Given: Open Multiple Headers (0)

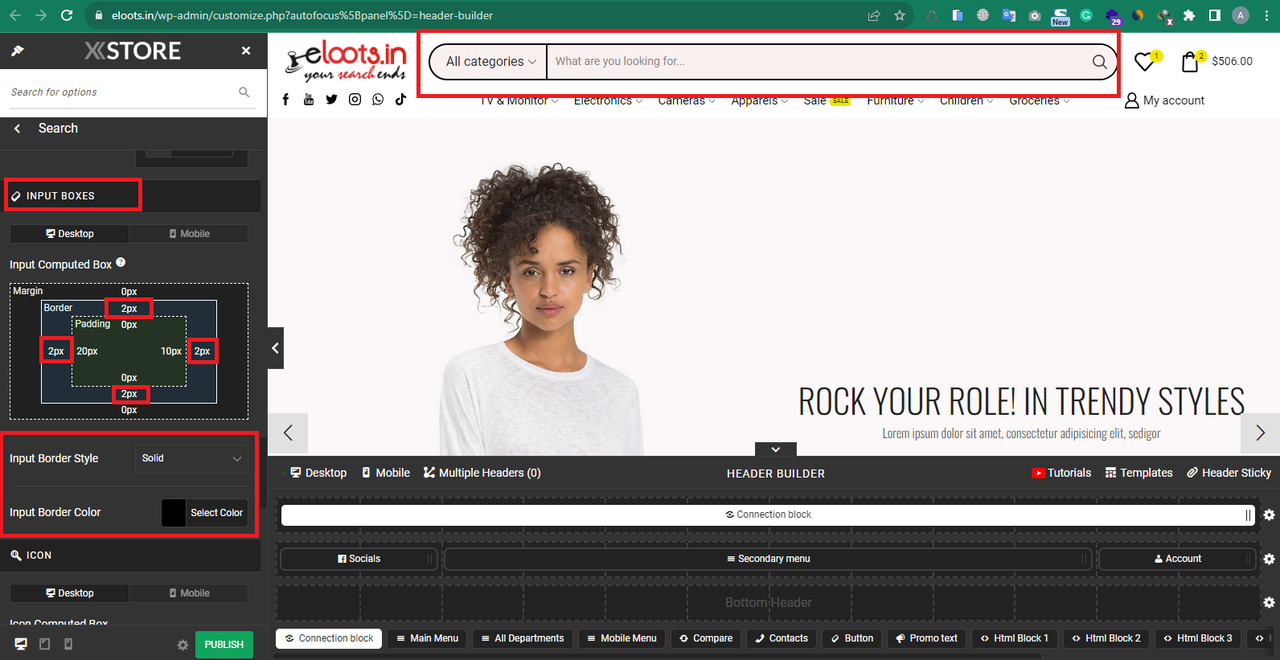Looking at the screenshot, I should click(x=482, y=473).
